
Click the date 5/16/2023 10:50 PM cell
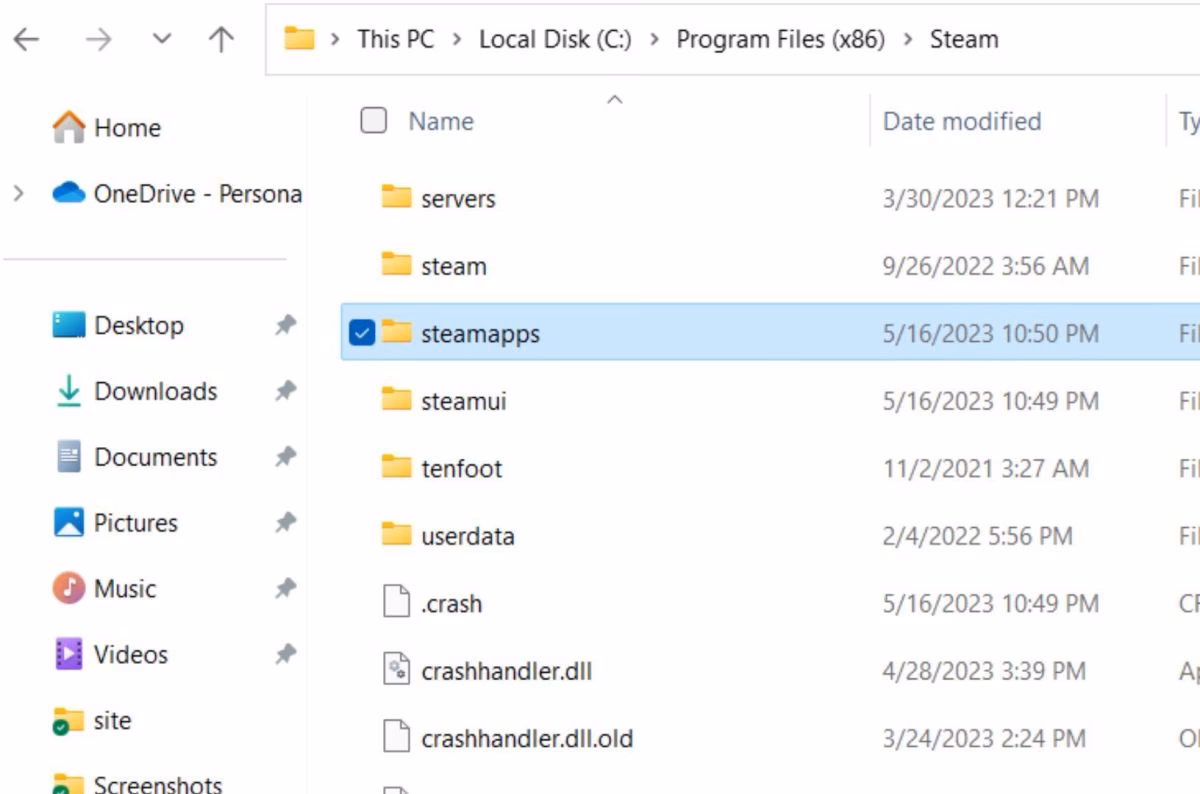click(x=990, y=334)
